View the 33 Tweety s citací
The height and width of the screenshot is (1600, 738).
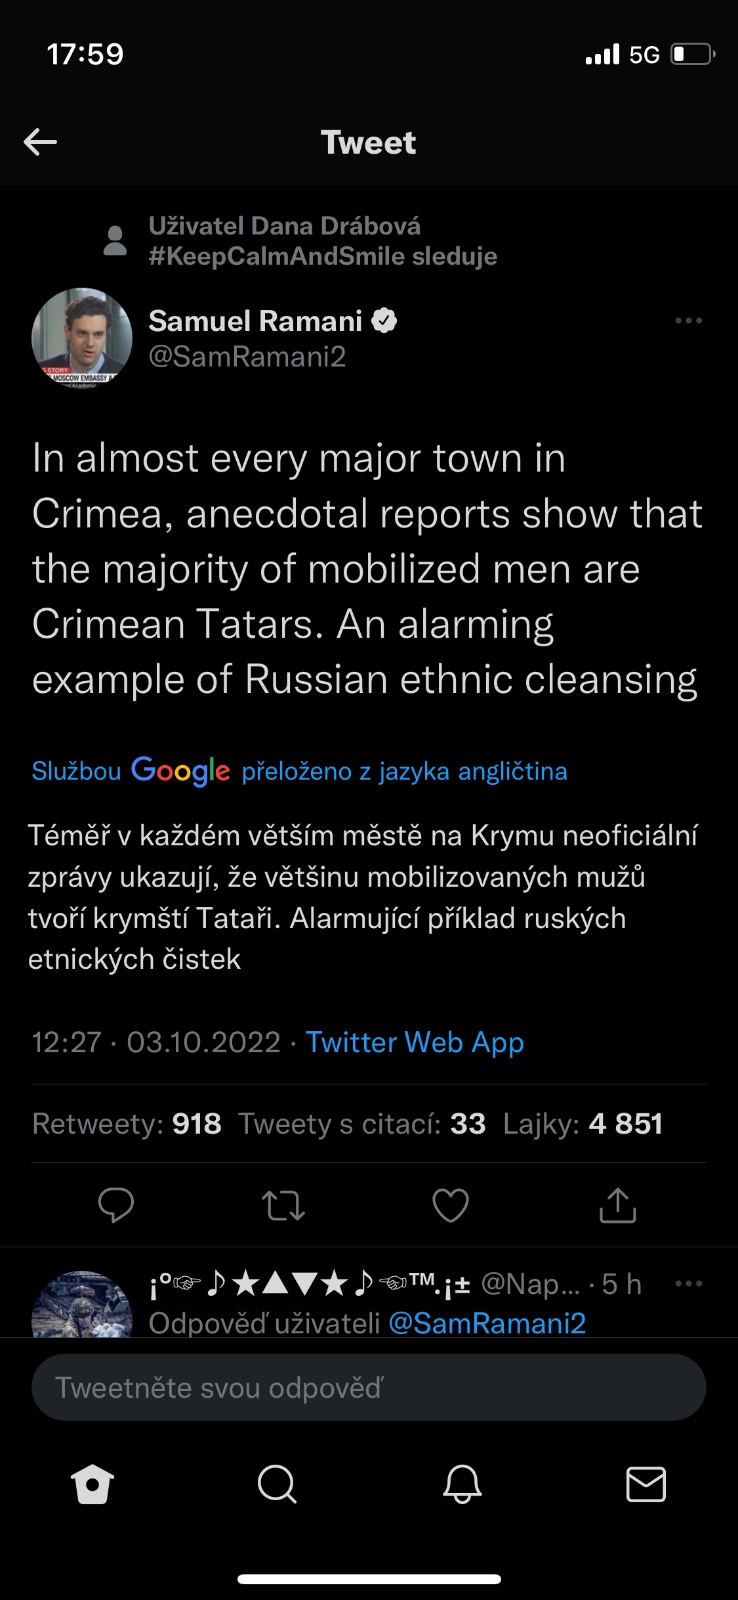click(362, 1124)
